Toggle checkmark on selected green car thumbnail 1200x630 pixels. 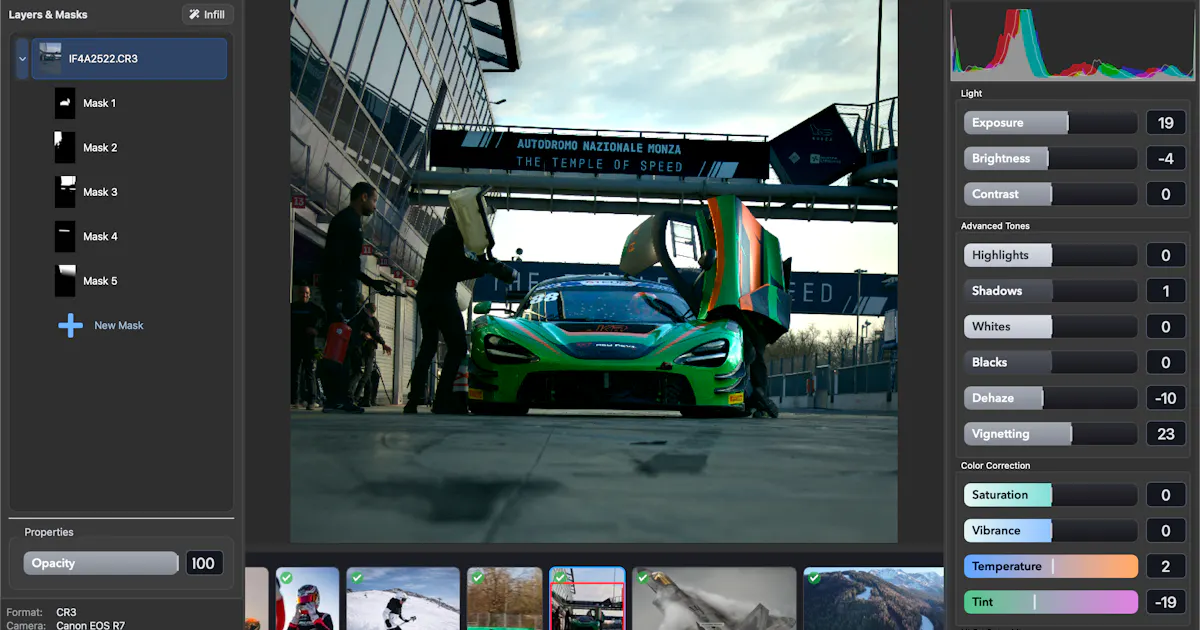coord(560,577)
